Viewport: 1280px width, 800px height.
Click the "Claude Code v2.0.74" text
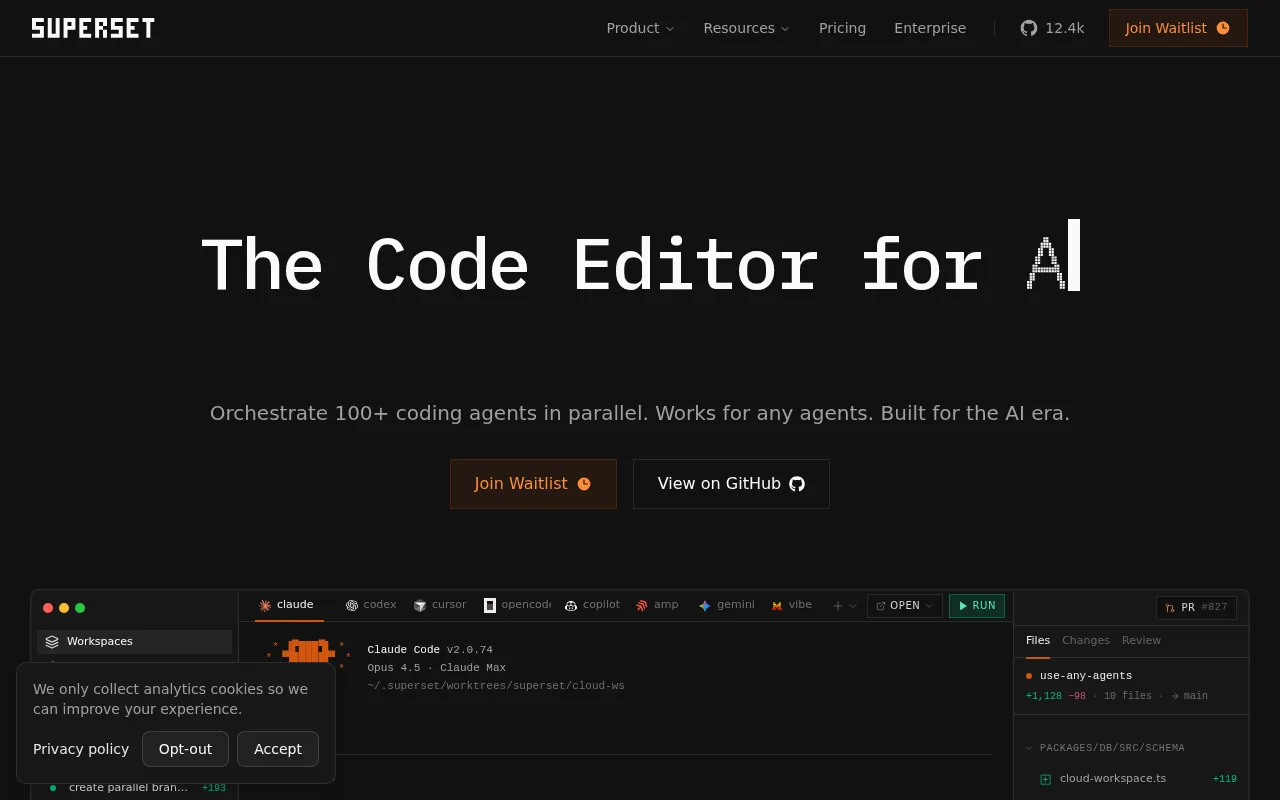(x=430, y=650)
